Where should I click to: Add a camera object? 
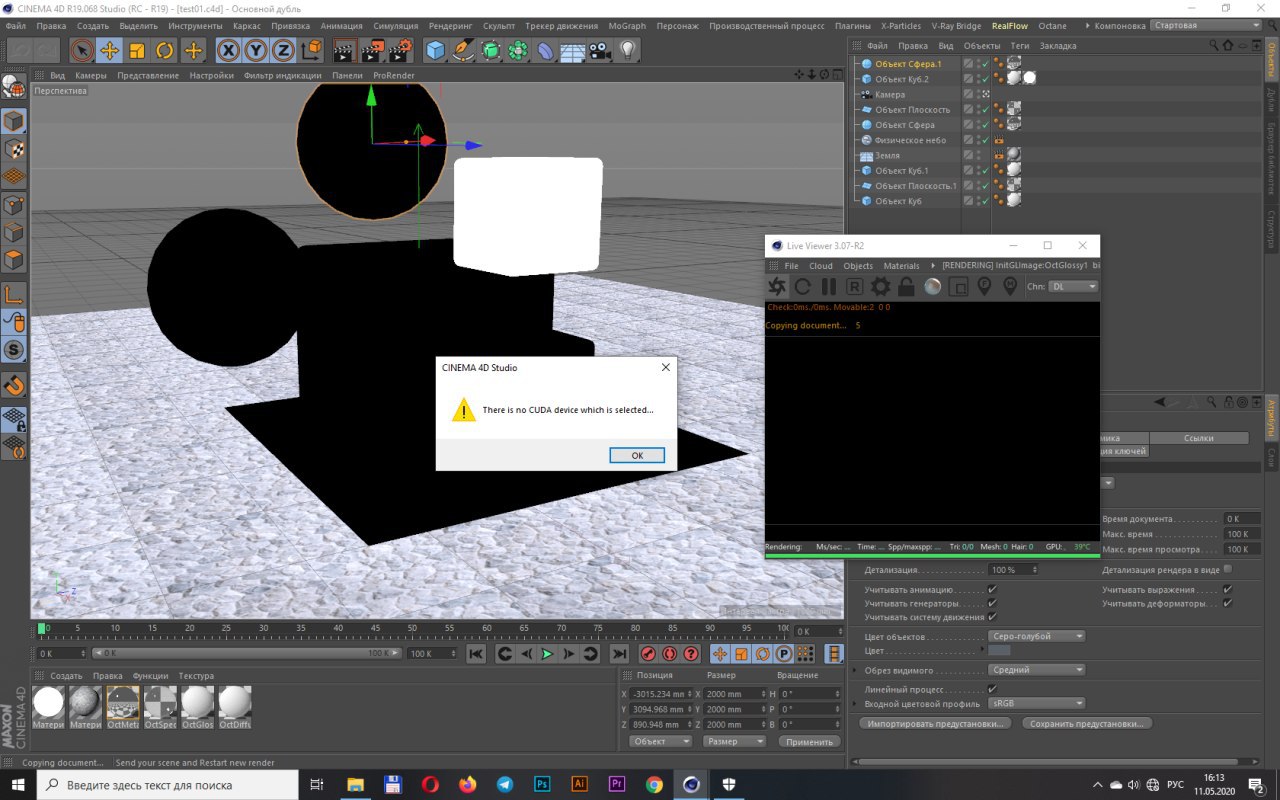(x=600, y=50)
